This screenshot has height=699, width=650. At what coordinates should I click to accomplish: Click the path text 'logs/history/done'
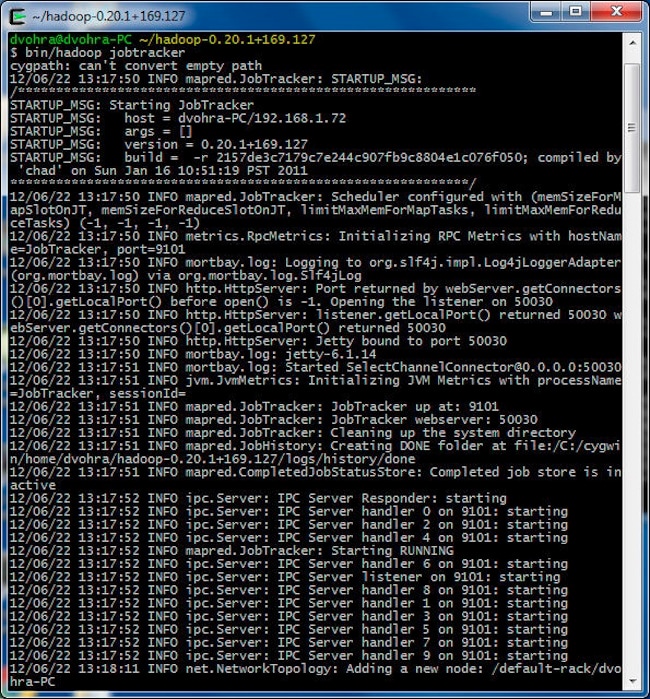point(350,459)
